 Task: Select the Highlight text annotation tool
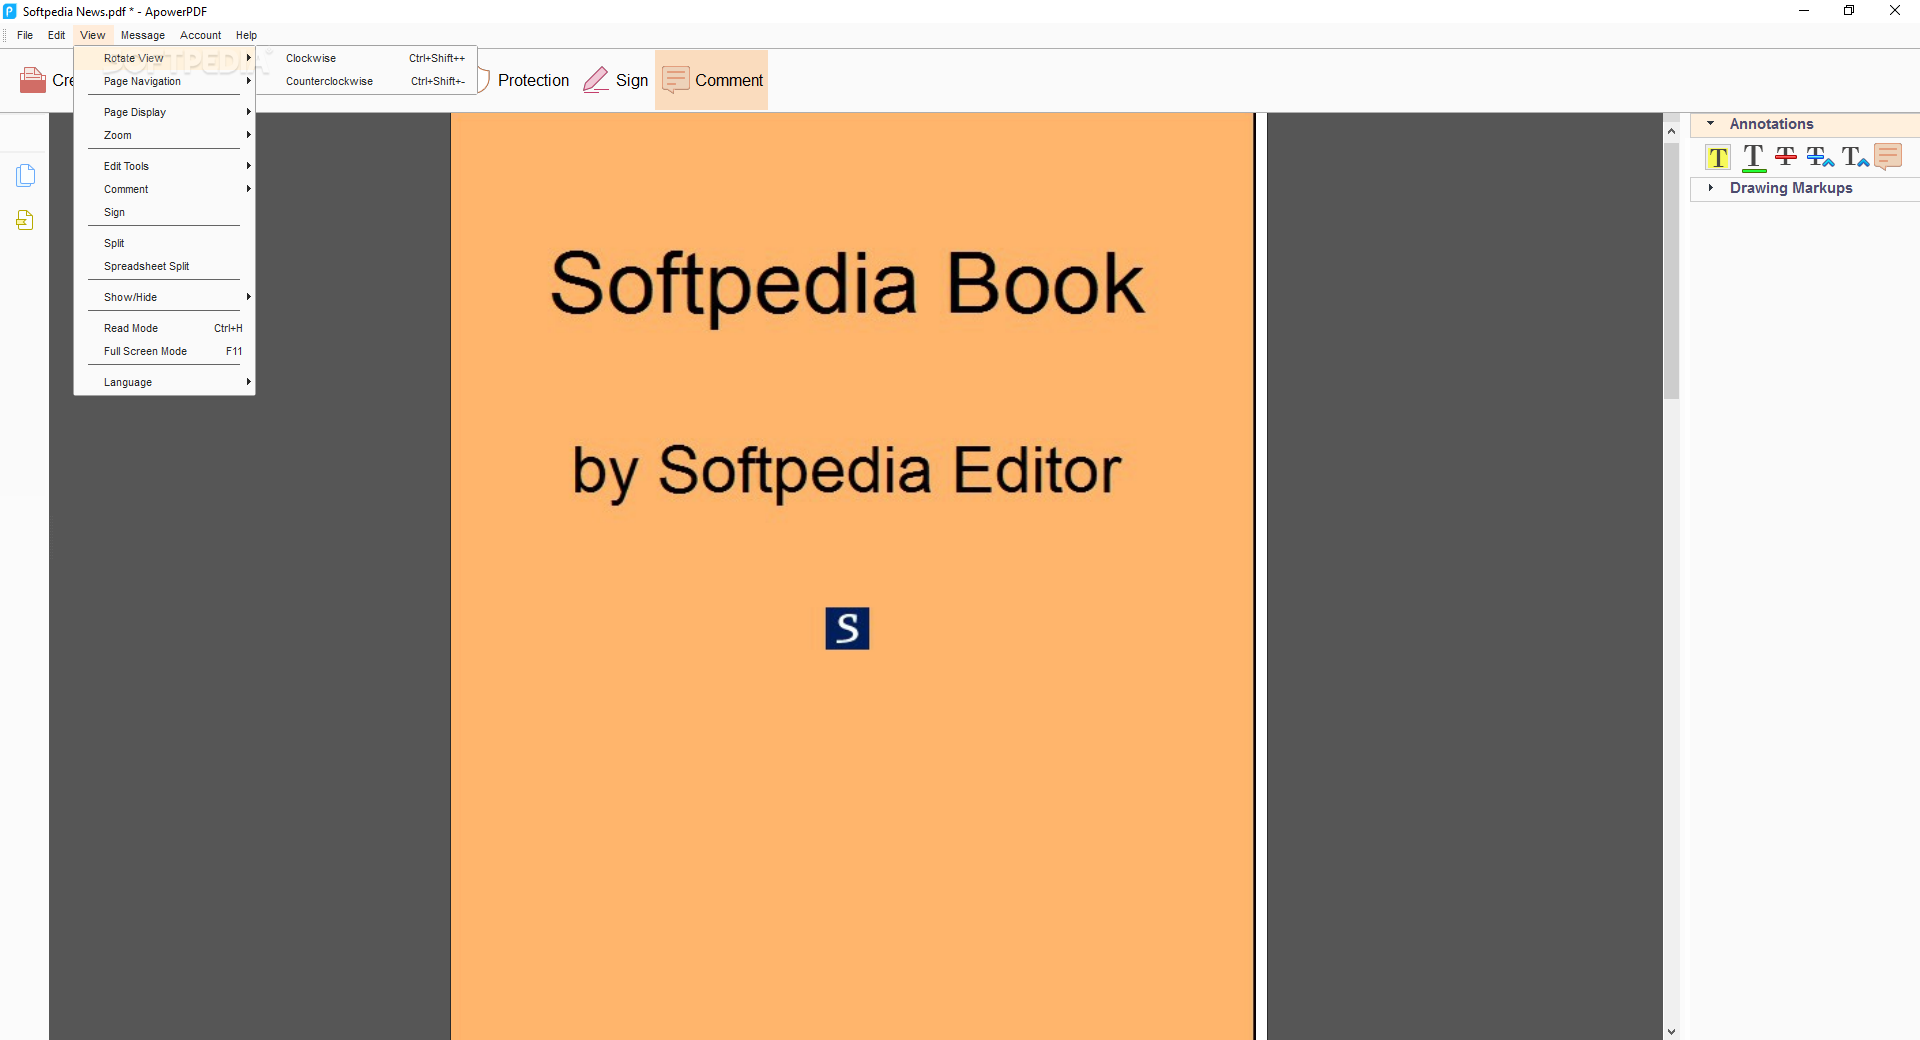pyautogui.click(x=1718, y=157)
